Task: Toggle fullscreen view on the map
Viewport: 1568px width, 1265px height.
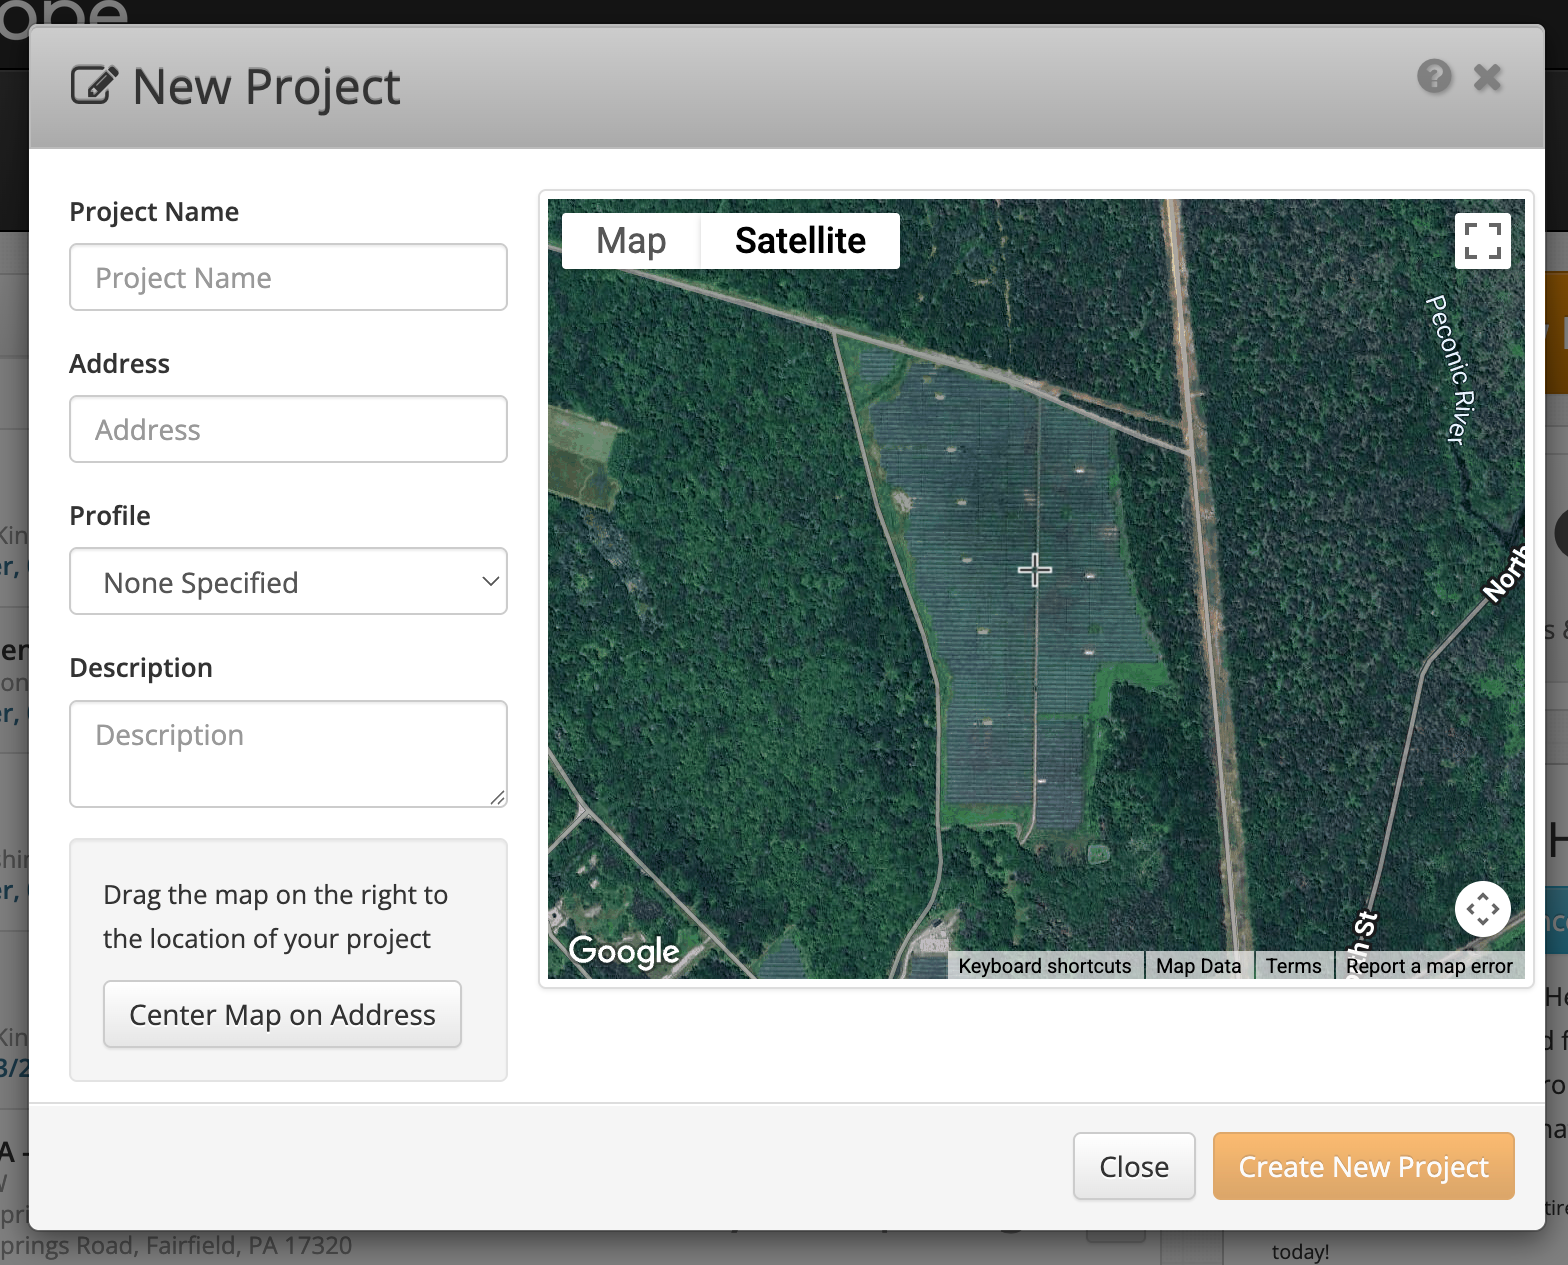Action: tap(1482, 241)
